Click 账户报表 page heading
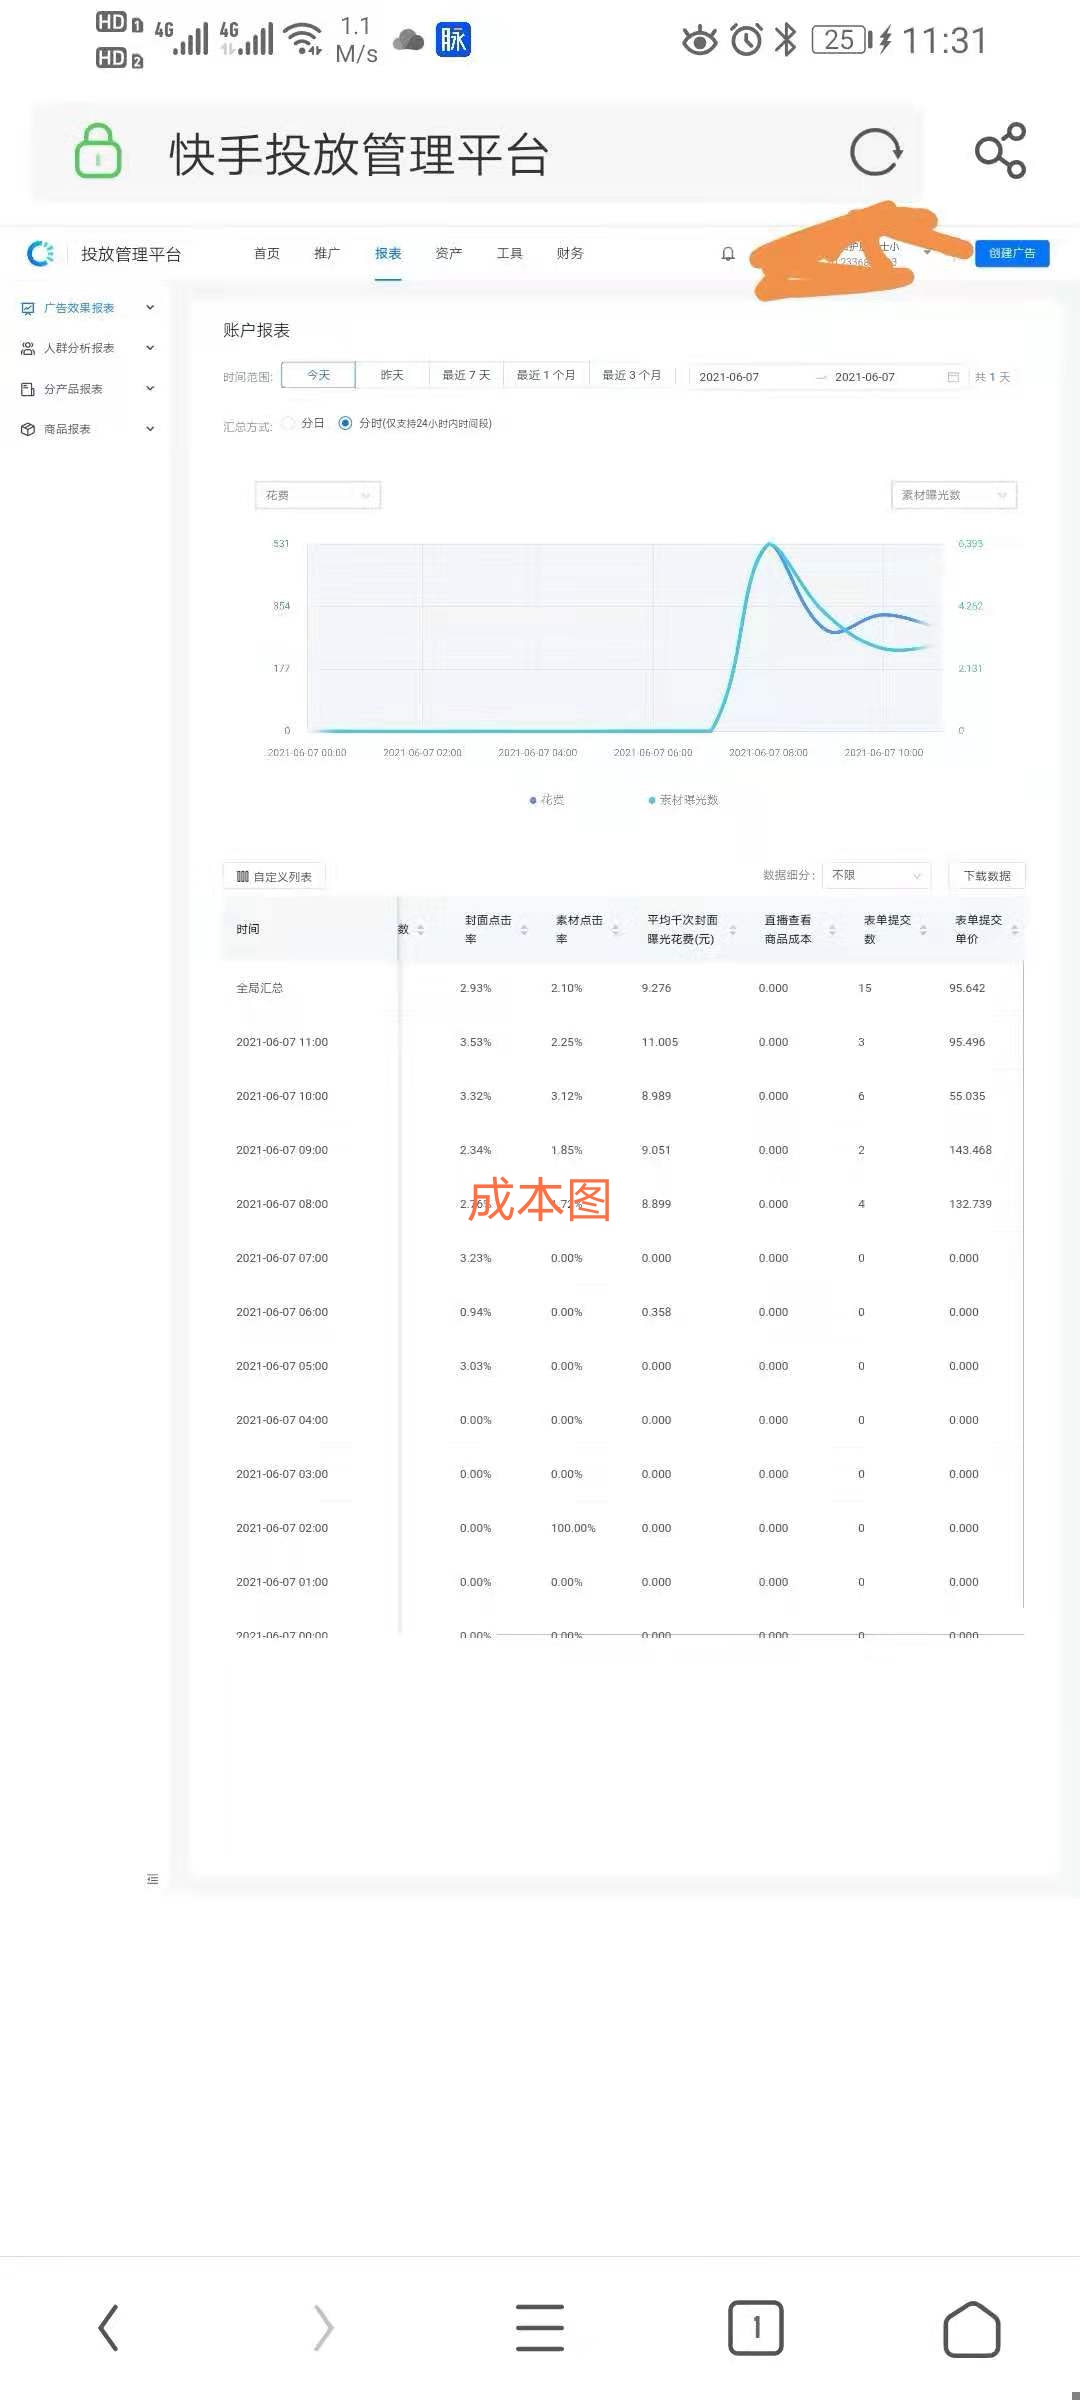Image resolution: width=1080 pixels, height=2400 pixels. [x=256, y=330]
